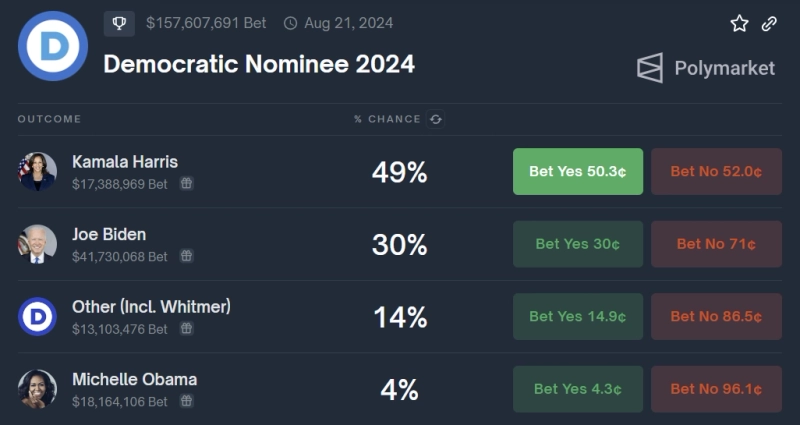The image size is (800, 425).
Task: Click the gift icon under Other (Incl. Whitmer)
Action: tap(187, 329)
